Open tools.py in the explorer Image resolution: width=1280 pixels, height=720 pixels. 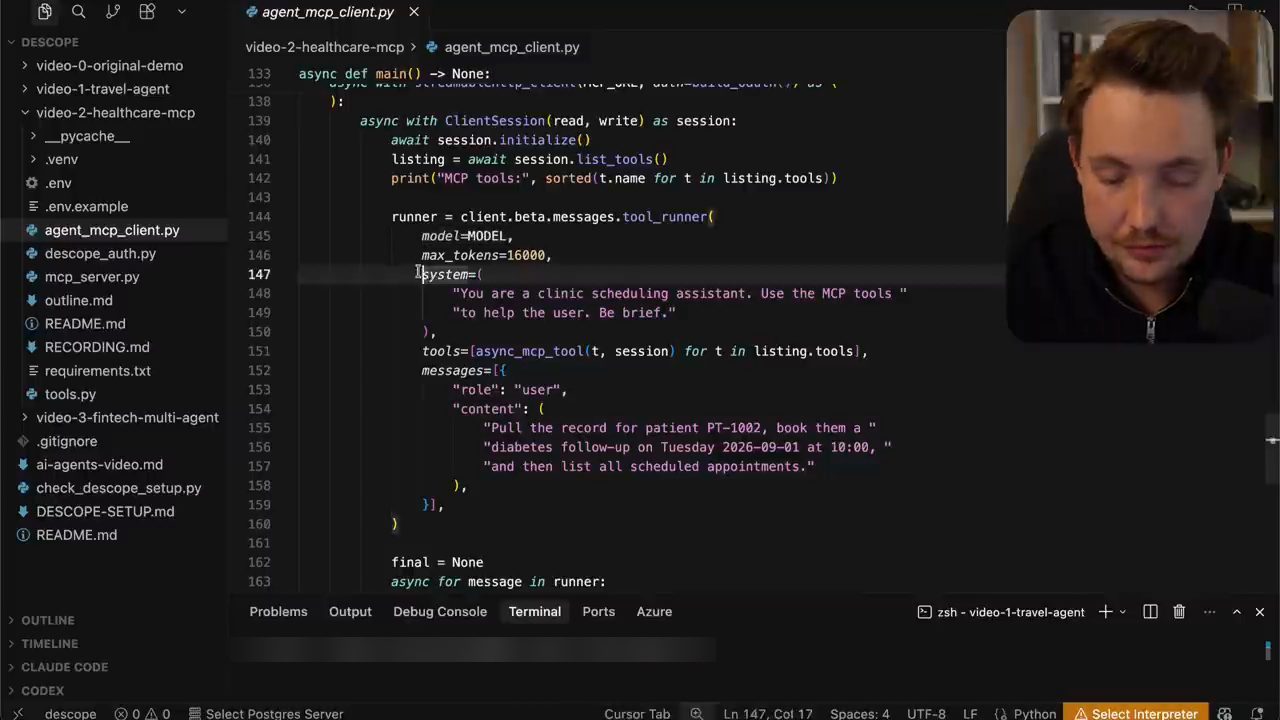click(x=70, y=394)
